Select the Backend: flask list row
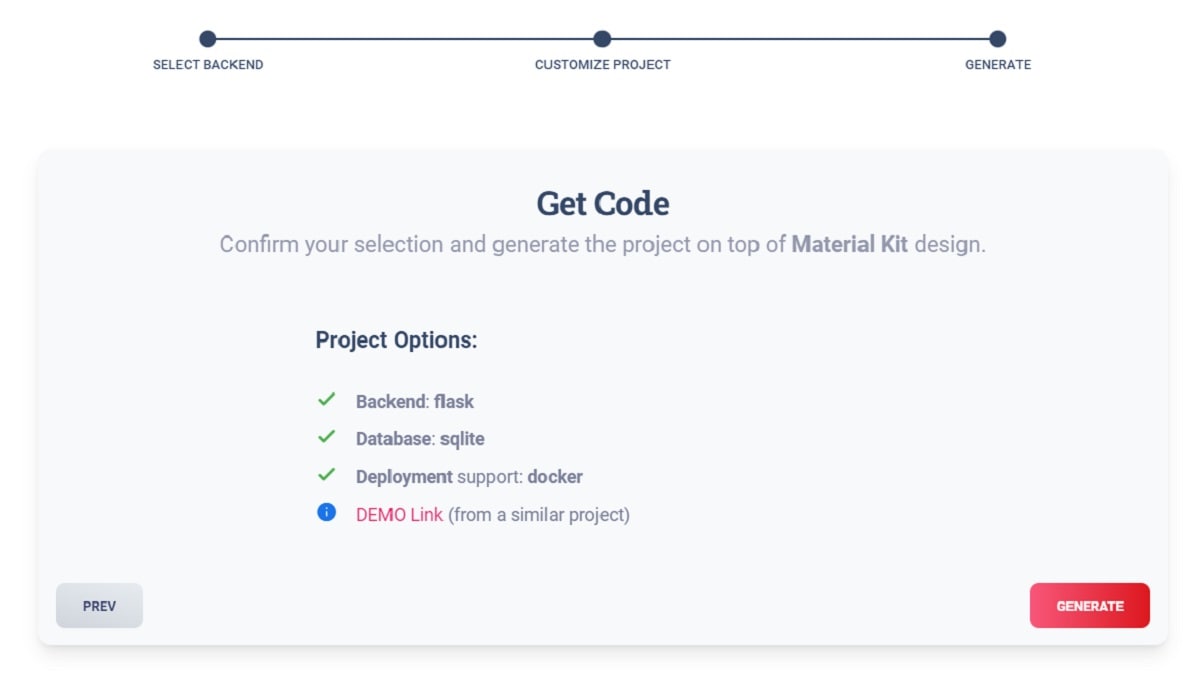This screenshot has height=682, width=1200. point(415,401)
